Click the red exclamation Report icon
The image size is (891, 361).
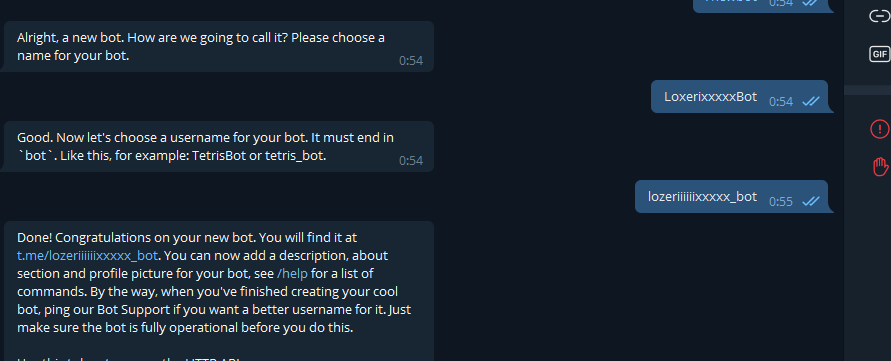[x=880, y=128]
